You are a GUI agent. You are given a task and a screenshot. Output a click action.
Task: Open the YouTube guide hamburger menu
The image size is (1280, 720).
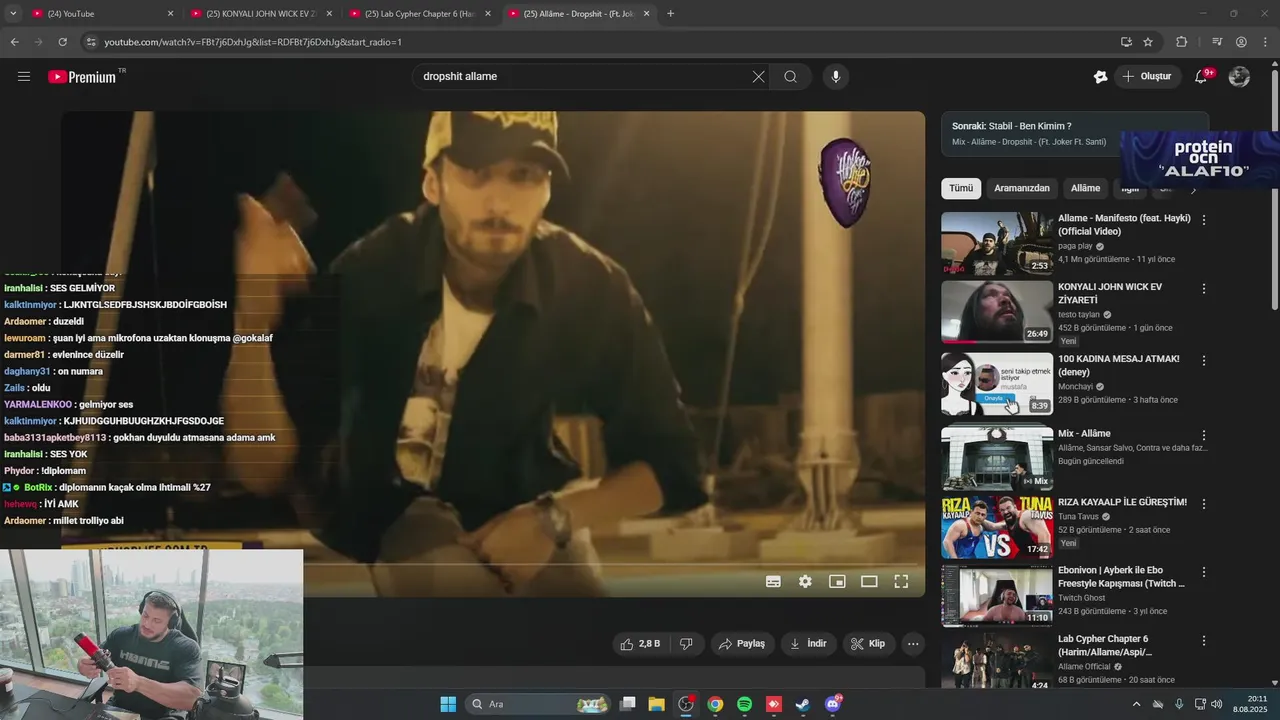point(24,76)
